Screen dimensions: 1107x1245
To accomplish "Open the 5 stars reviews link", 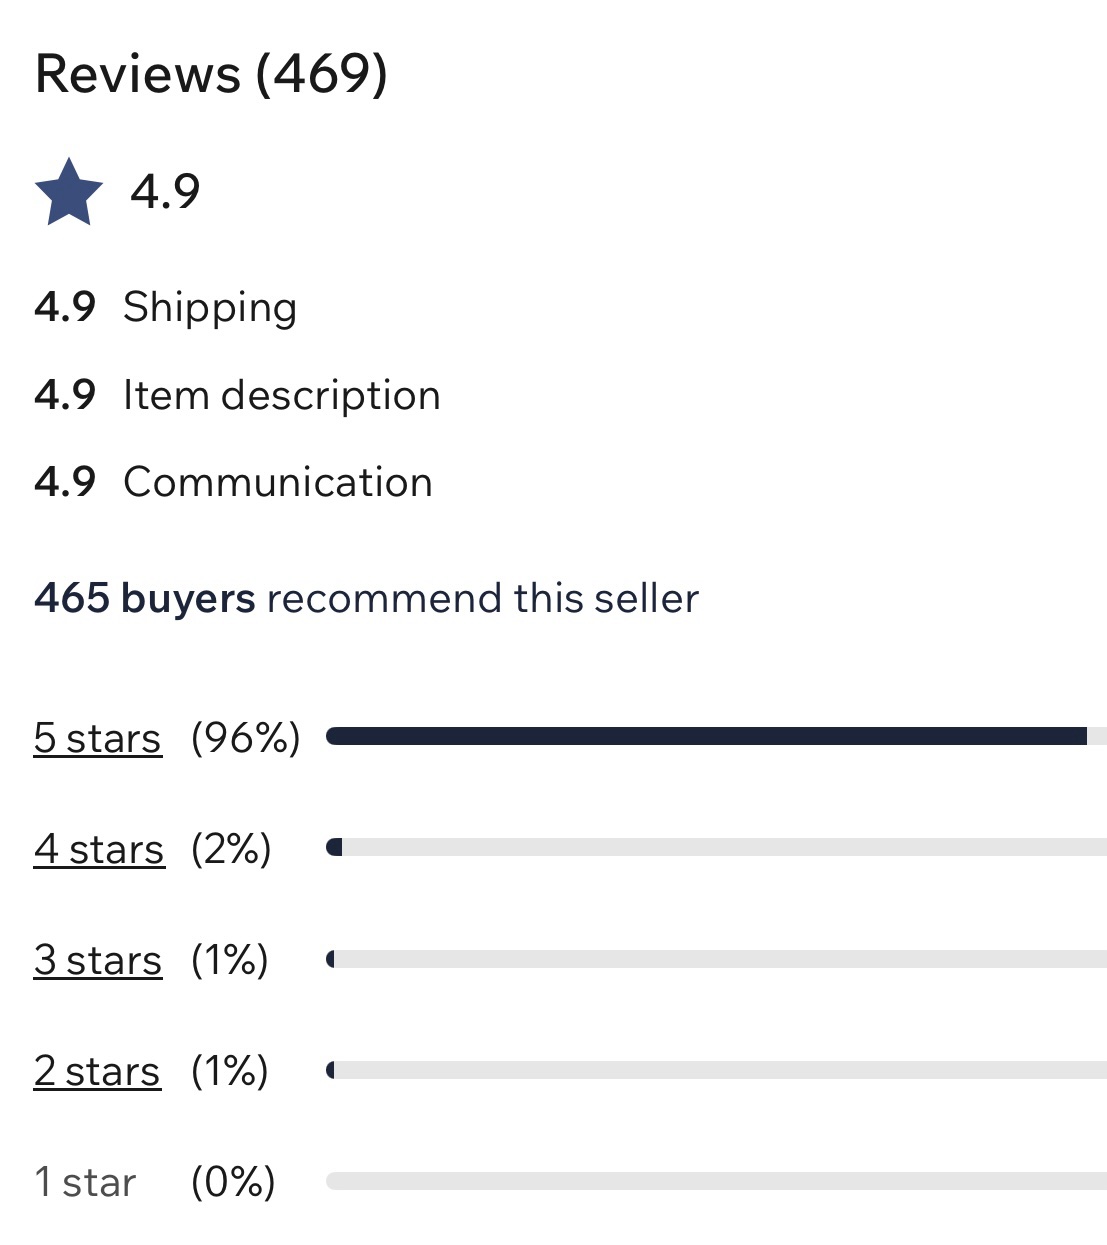I will pyautogui.click(x=97, y=738).
